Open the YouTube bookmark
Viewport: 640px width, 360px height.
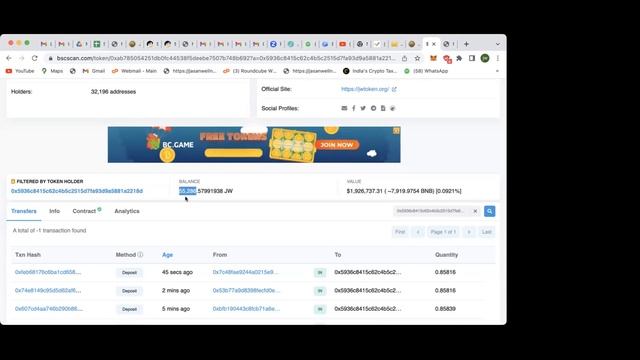click(20, 71)
